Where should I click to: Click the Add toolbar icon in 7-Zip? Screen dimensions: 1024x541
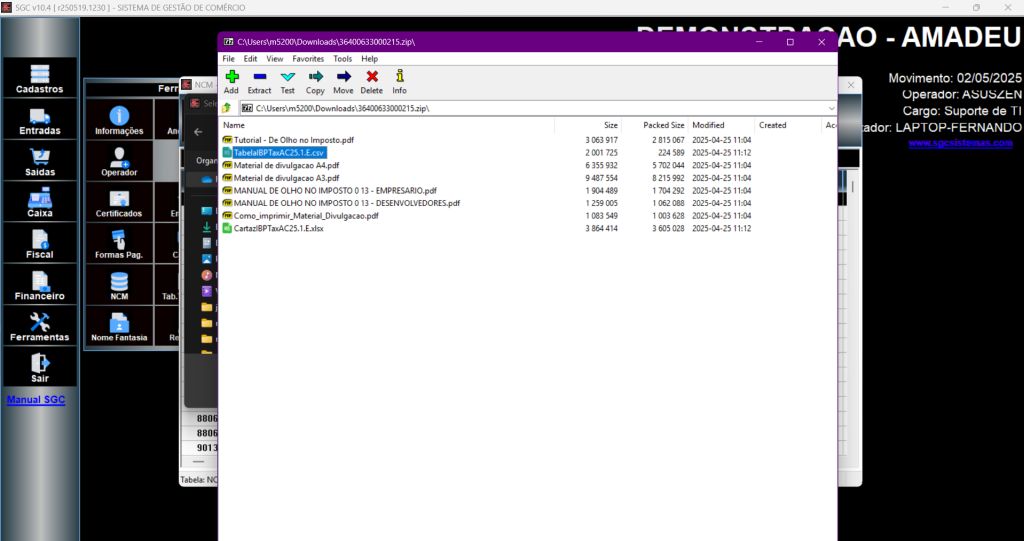tap(231, 77)
